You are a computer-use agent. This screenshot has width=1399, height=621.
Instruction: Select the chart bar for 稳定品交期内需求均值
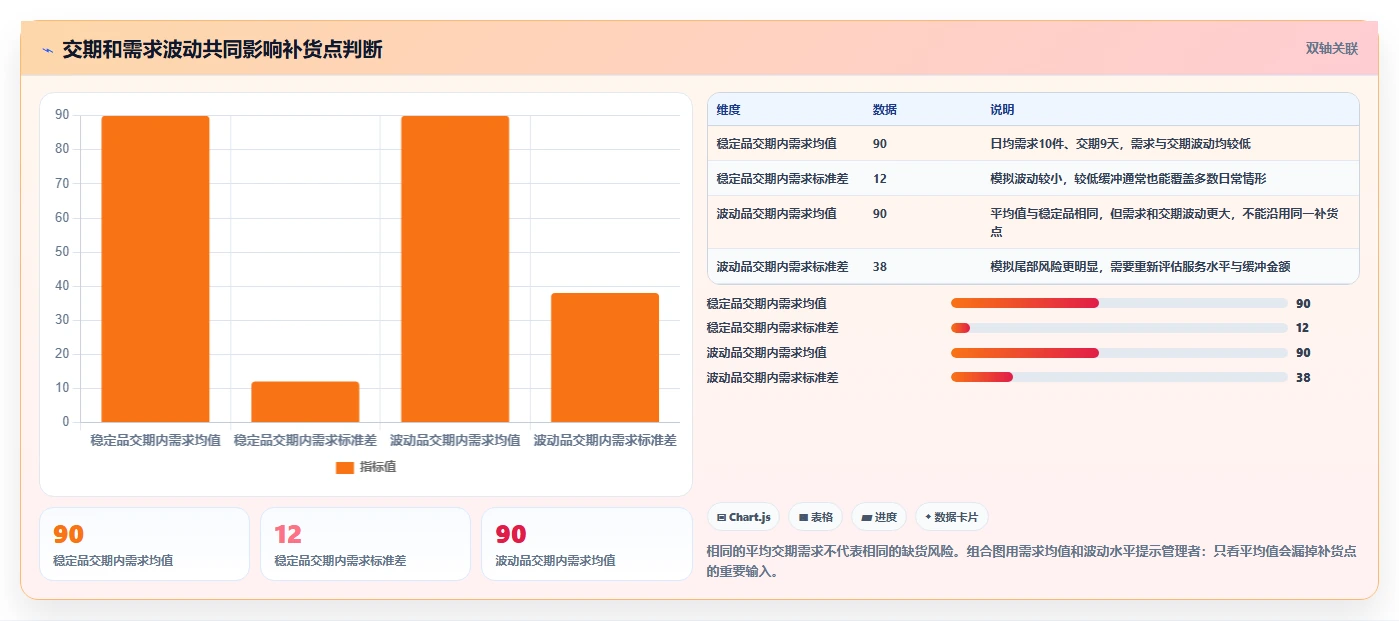155,269
